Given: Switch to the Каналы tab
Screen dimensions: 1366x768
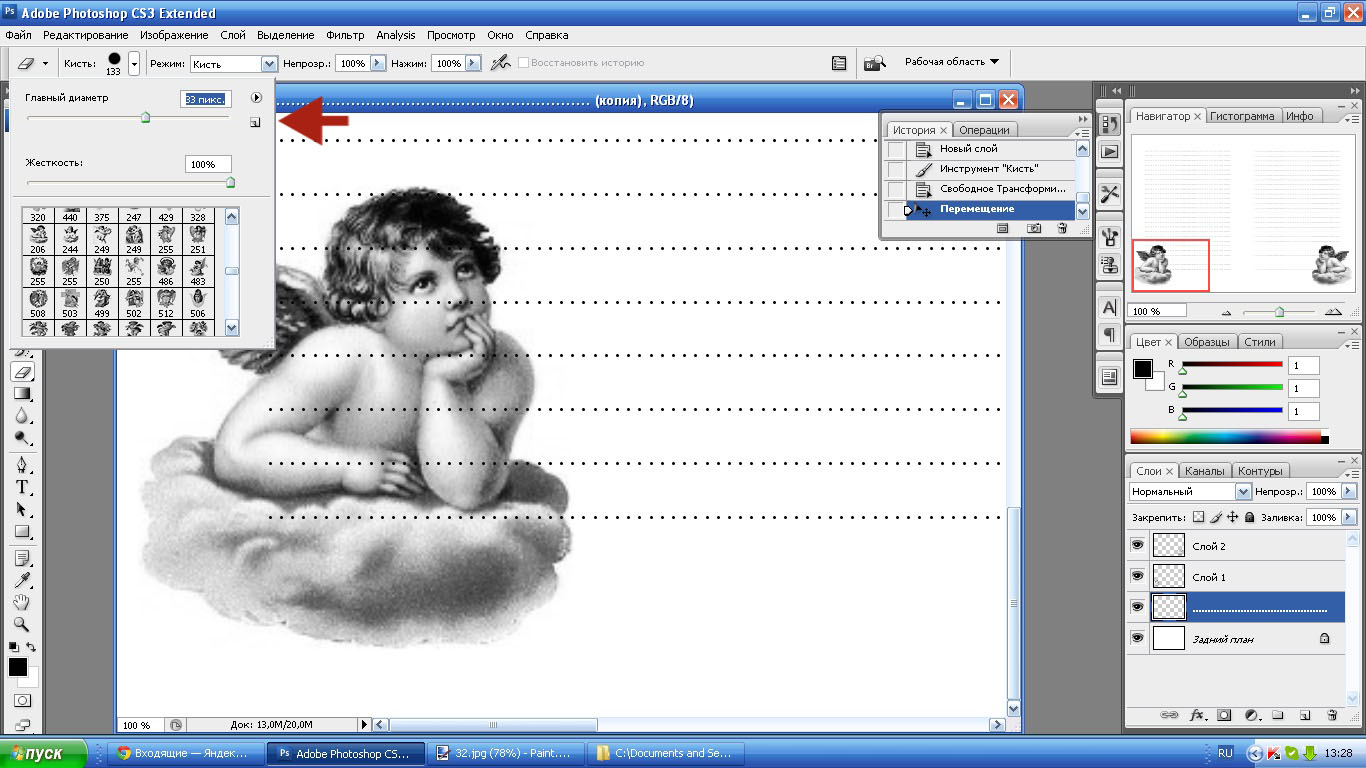Looking at the screenshot, I should coord(1204,471).
